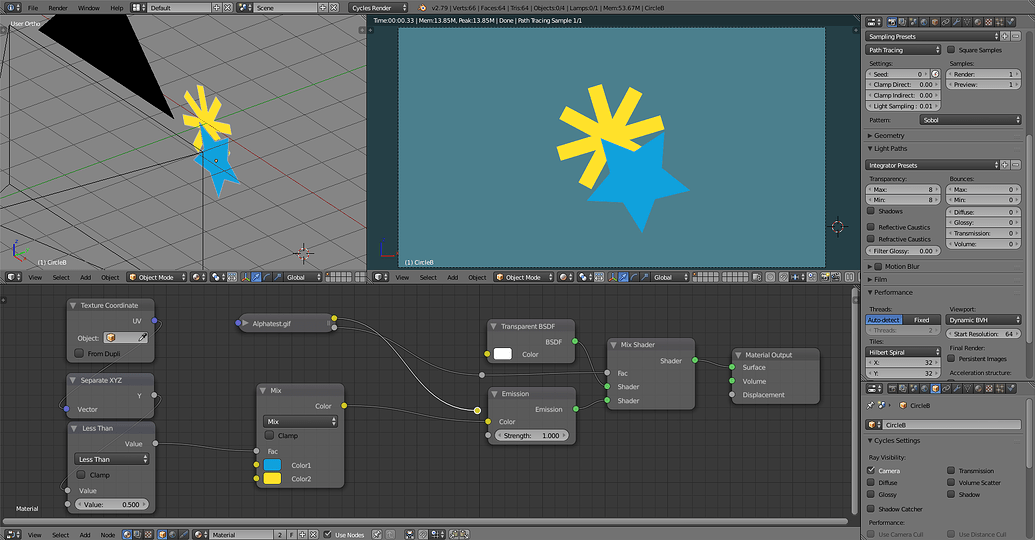The image size is (1035, 540).
Task: Click the Emission Strength field
Action: (531, 436)
